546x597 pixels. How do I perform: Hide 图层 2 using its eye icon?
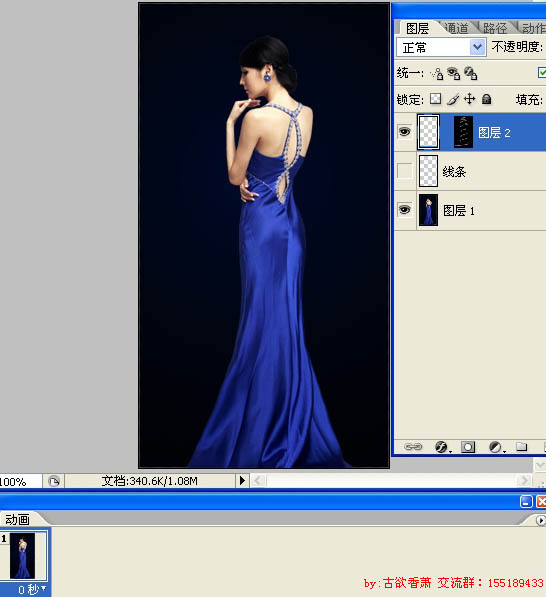[x=405, y=132]
